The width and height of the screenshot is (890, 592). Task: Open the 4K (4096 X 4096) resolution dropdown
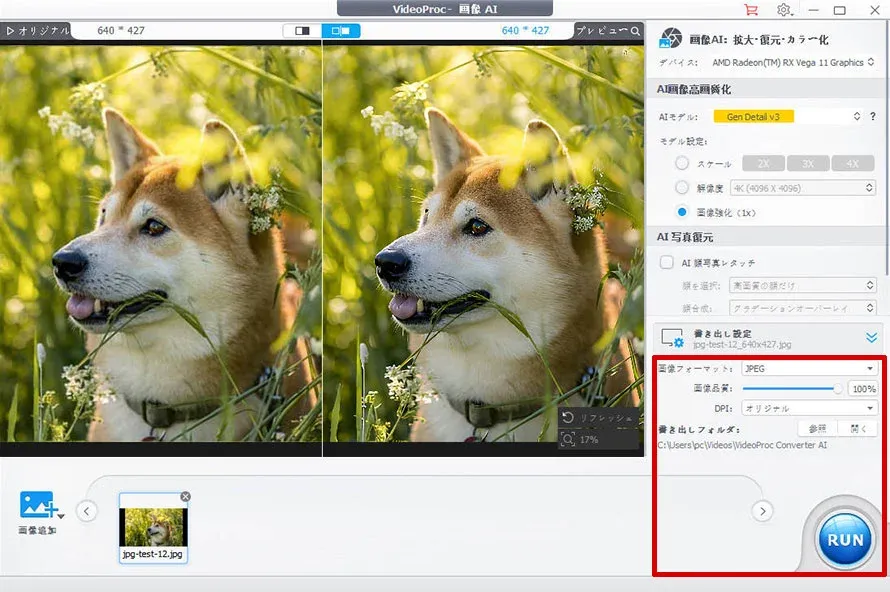(x=803, y=188)
